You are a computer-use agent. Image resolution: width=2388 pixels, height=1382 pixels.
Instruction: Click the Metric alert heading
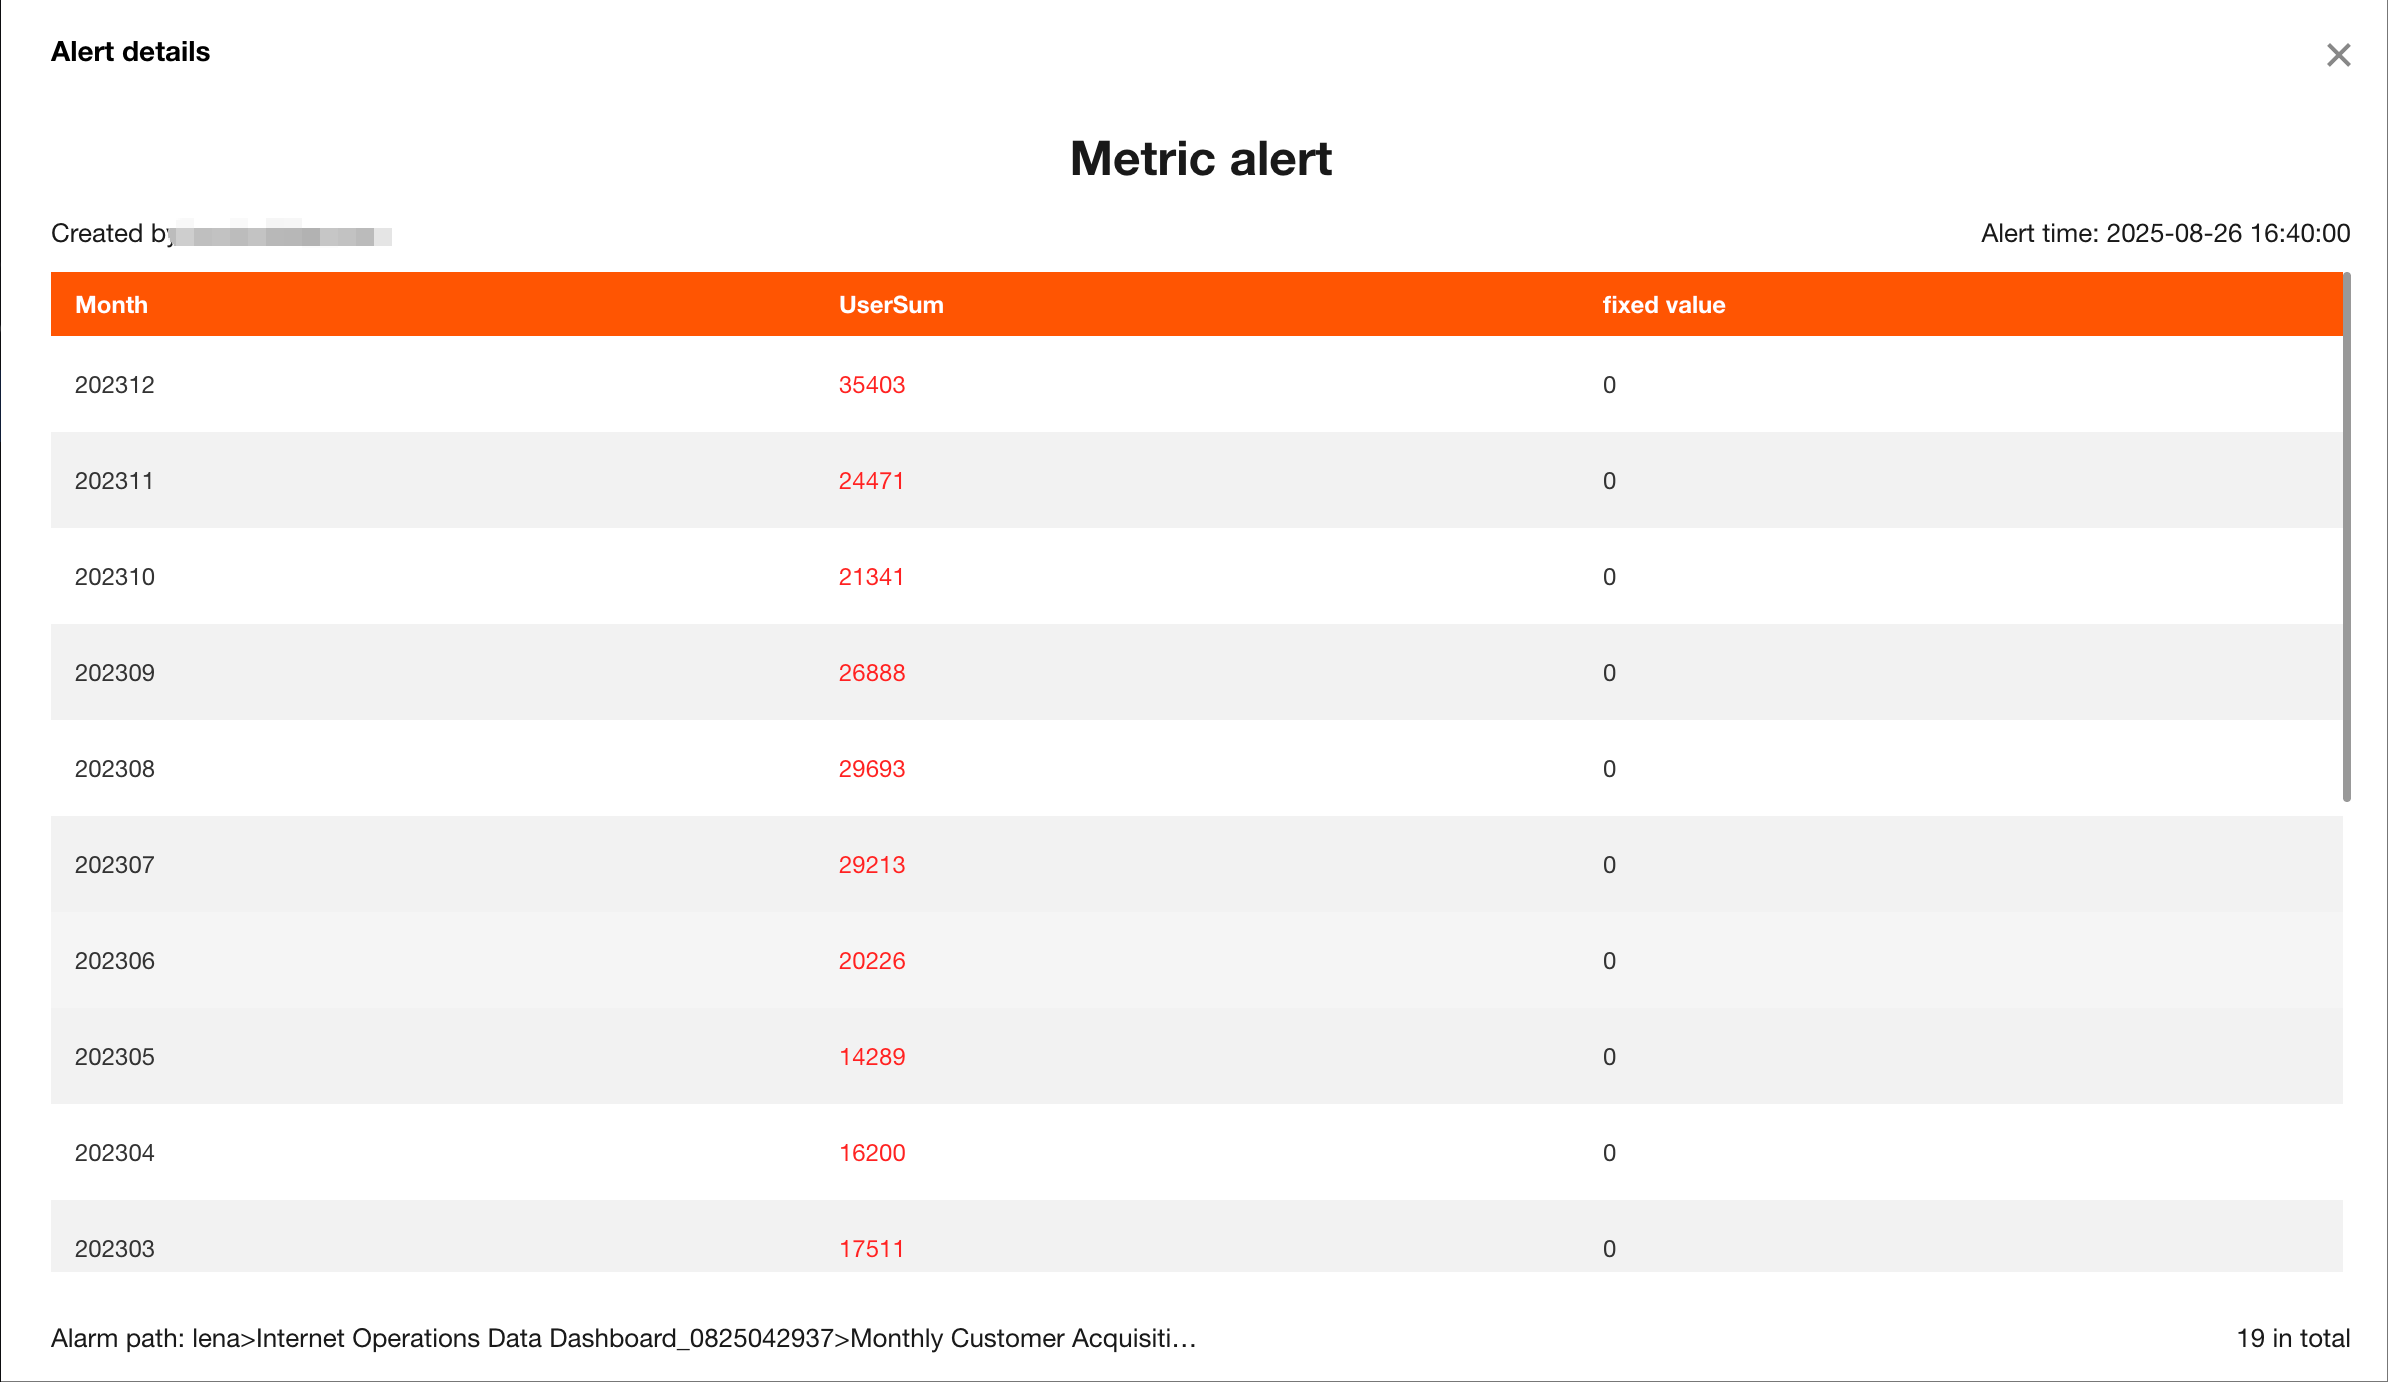click(x=1200, y=159)
